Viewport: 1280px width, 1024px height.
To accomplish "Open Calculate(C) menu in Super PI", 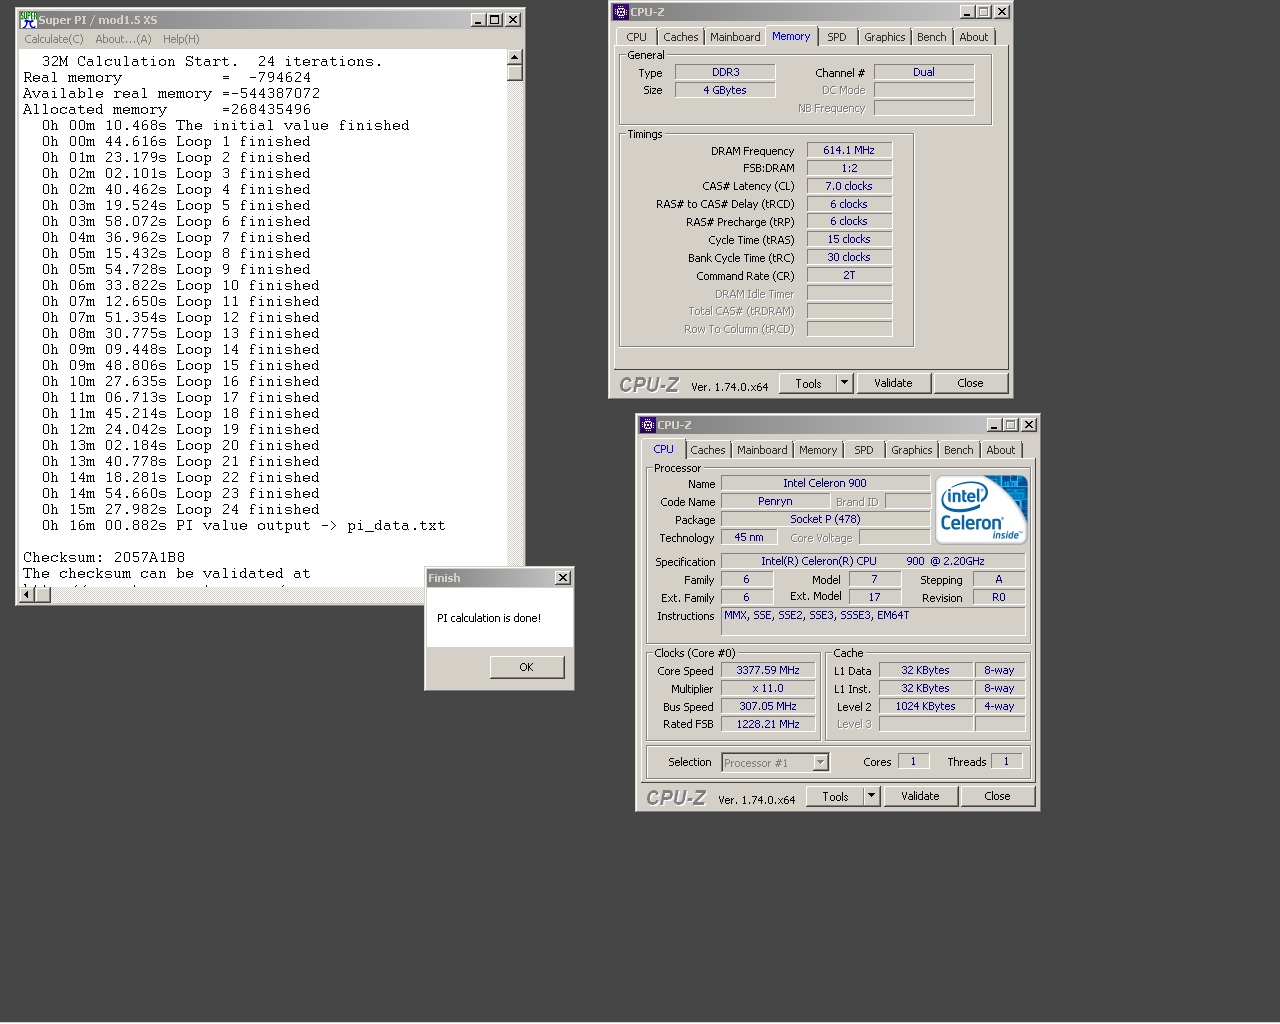I will tap(54, 39).
